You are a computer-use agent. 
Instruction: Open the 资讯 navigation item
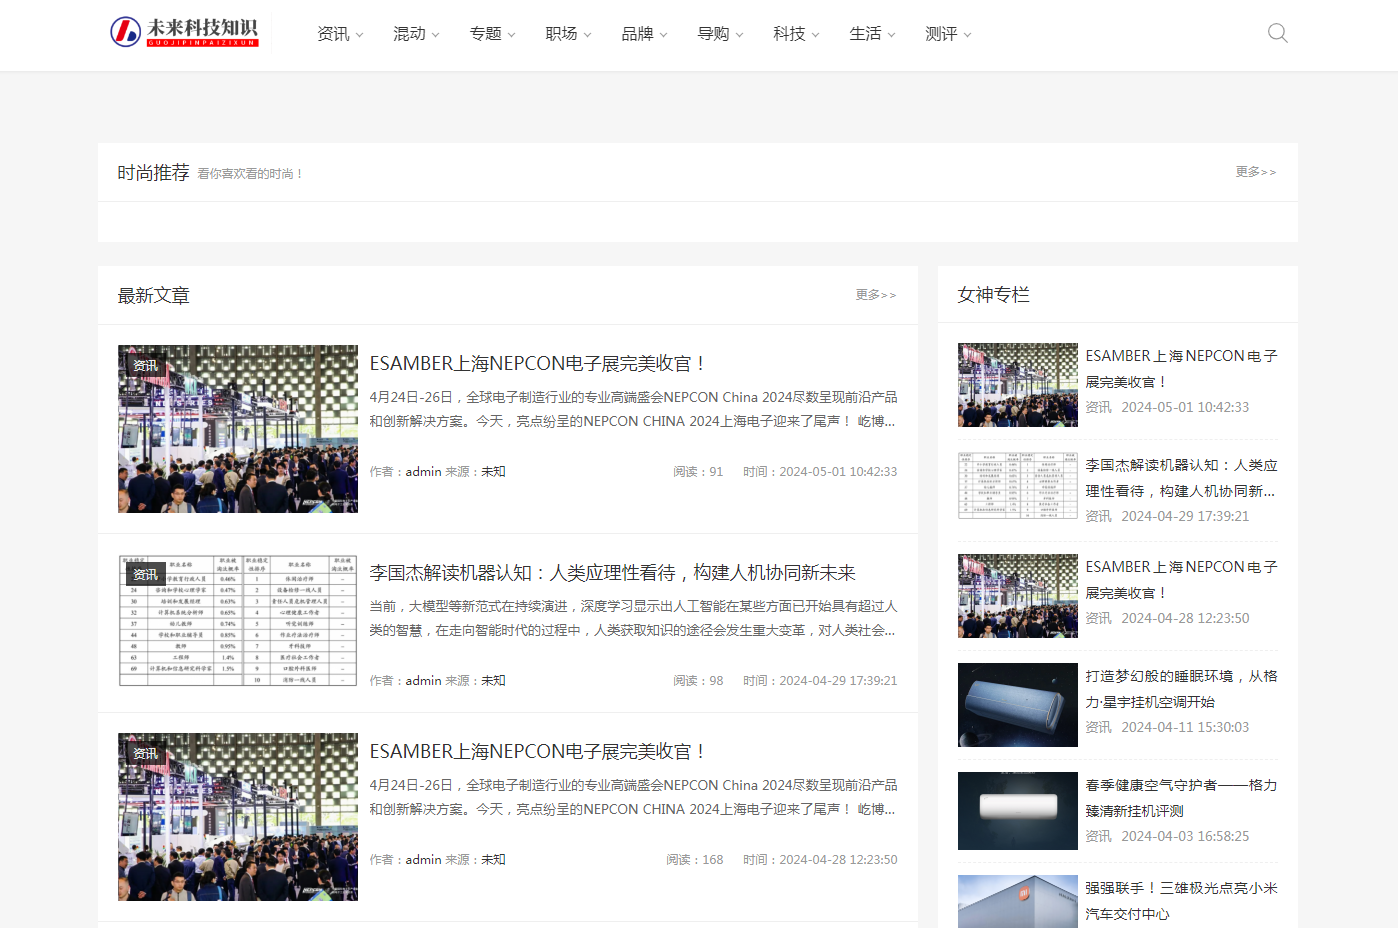(x=333, y=34)
